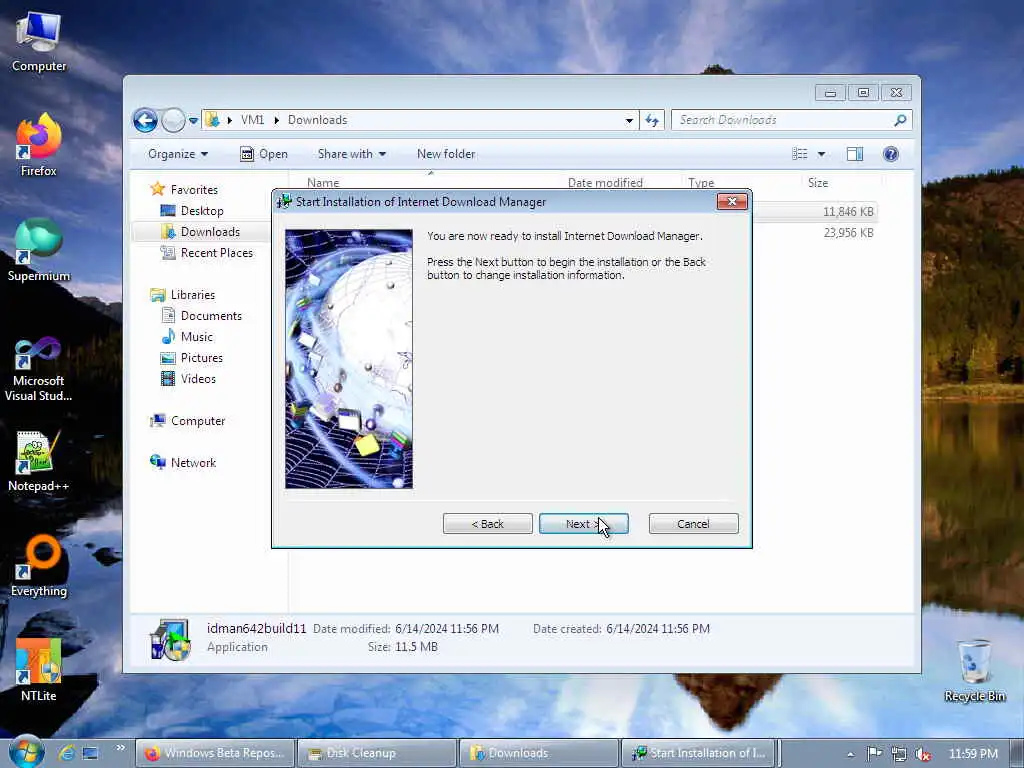
Task: Sort files by Size column header
Action: [818, 183]
